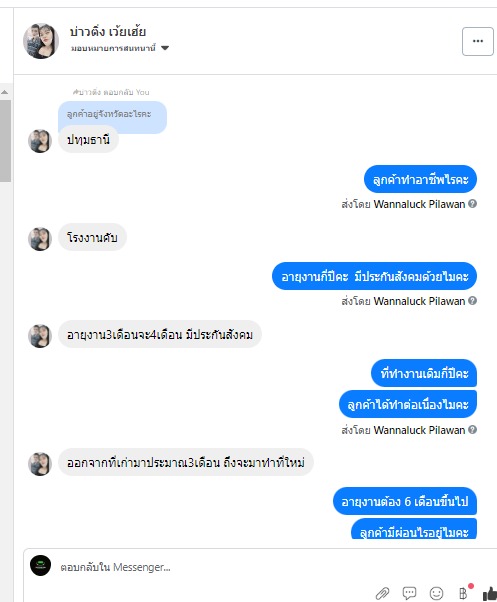Click the Baht payment request icon
The image size is (497, 602).
point(464,593)
